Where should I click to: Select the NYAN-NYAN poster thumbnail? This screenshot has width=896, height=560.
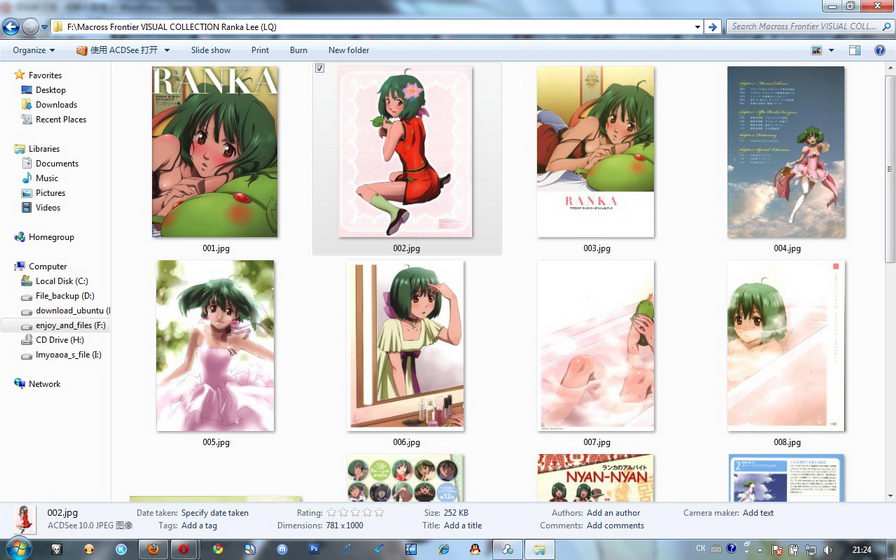click(595, 478)
